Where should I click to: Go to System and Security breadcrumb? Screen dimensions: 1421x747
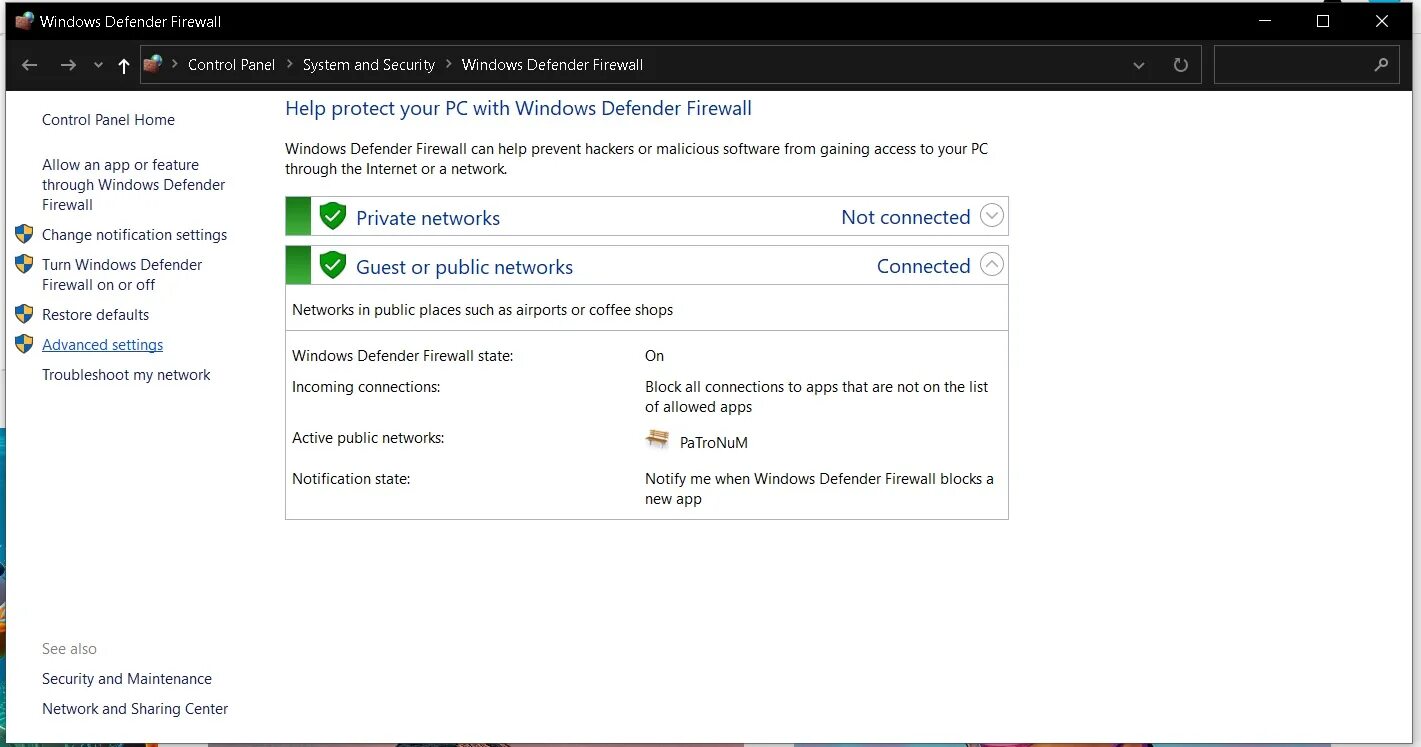[x=368, y=65]
